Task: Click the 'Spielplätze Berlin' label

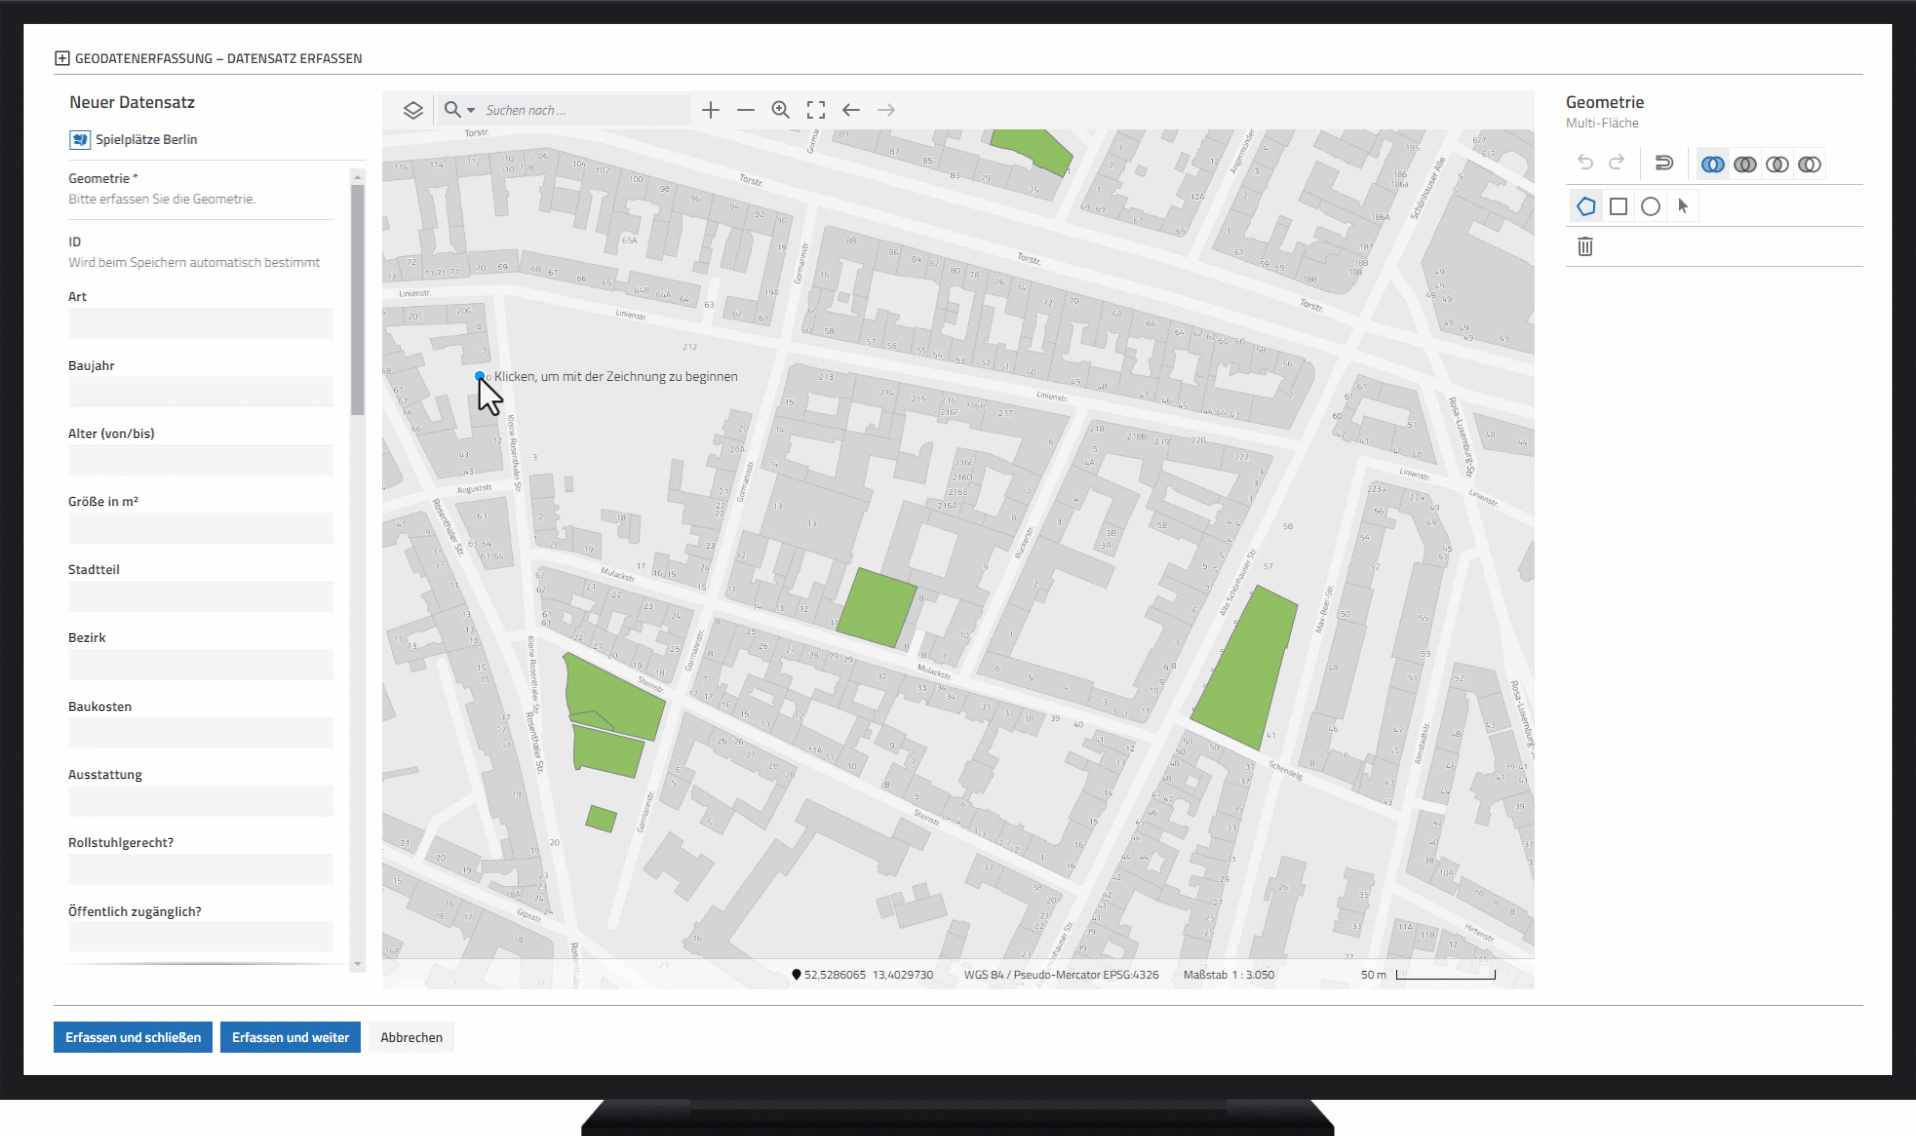Action: point(146,140)
